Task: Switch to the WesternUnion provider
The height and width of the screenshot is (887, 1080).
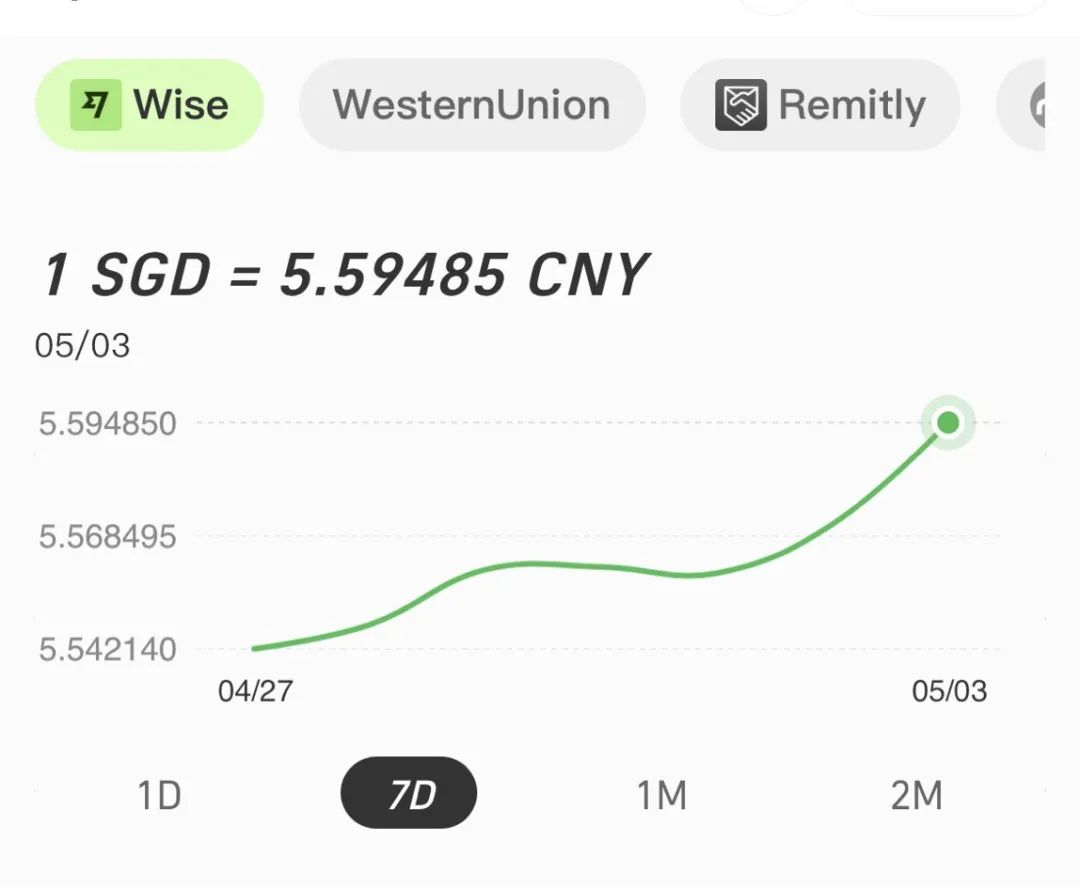Action: (472, 105)
